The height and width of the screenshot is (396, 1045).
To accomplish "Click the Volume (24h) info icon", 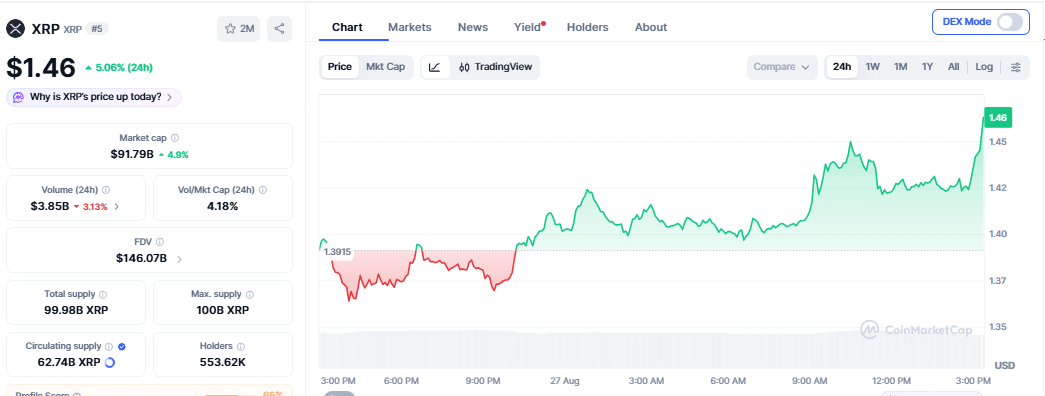I will point(106,190).
